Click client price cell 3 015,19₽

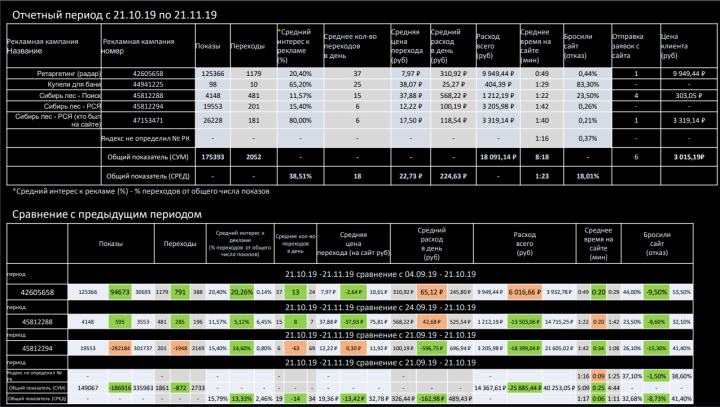[689, 157]
